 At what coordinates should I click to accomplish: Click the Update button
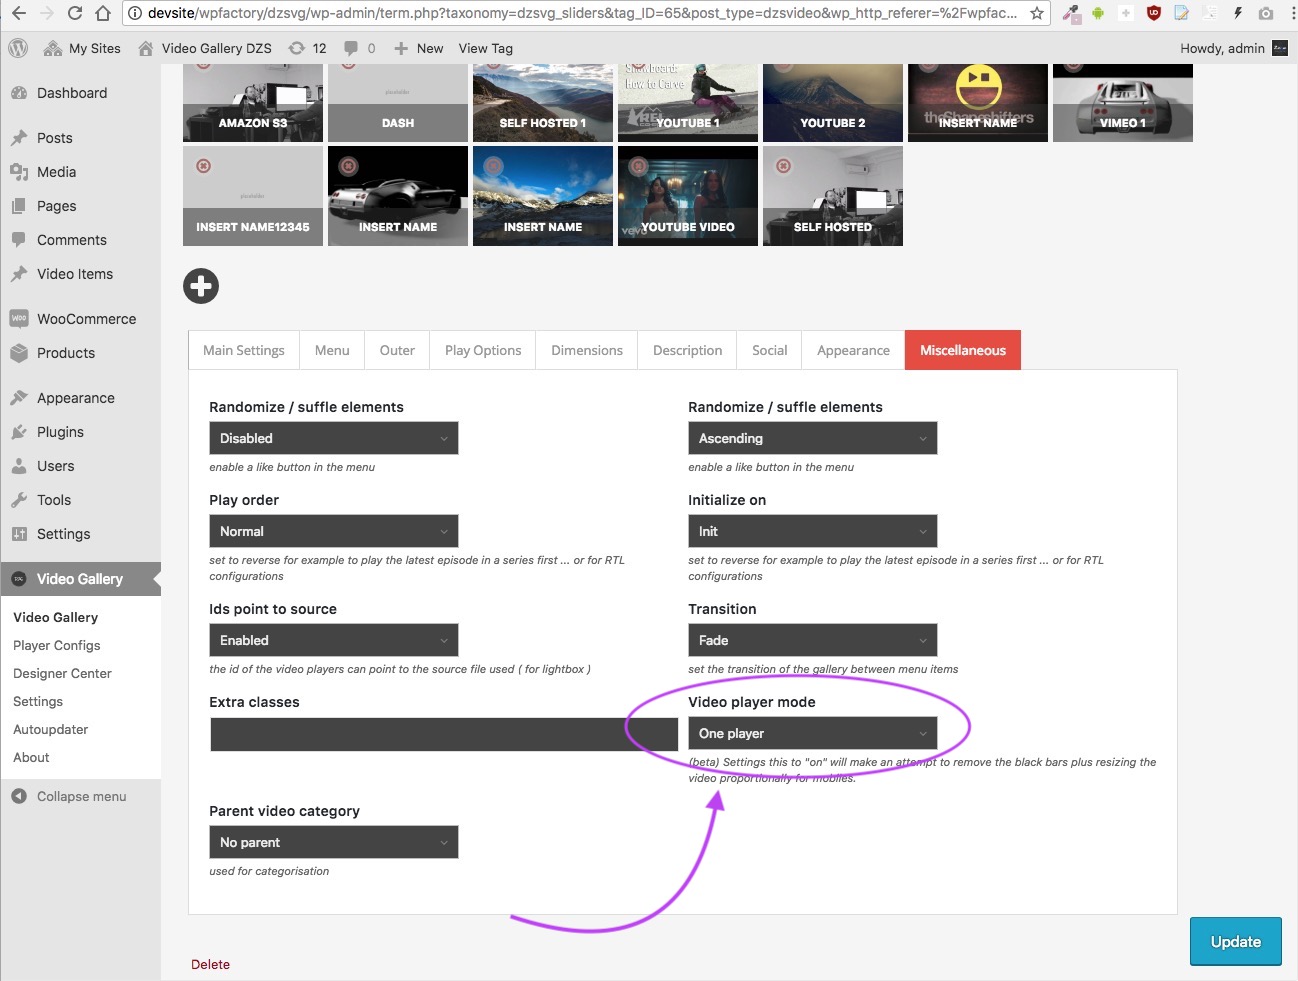(x=1236, y=941)
